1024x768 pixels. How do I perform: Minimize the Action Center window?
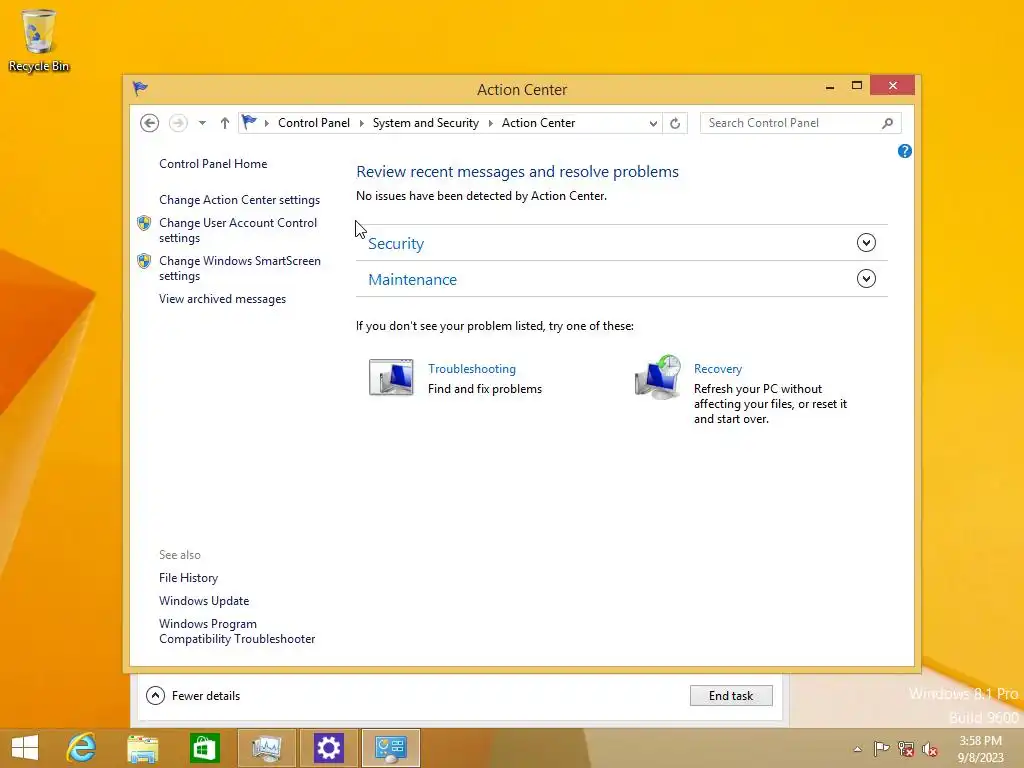coord(830,86)
